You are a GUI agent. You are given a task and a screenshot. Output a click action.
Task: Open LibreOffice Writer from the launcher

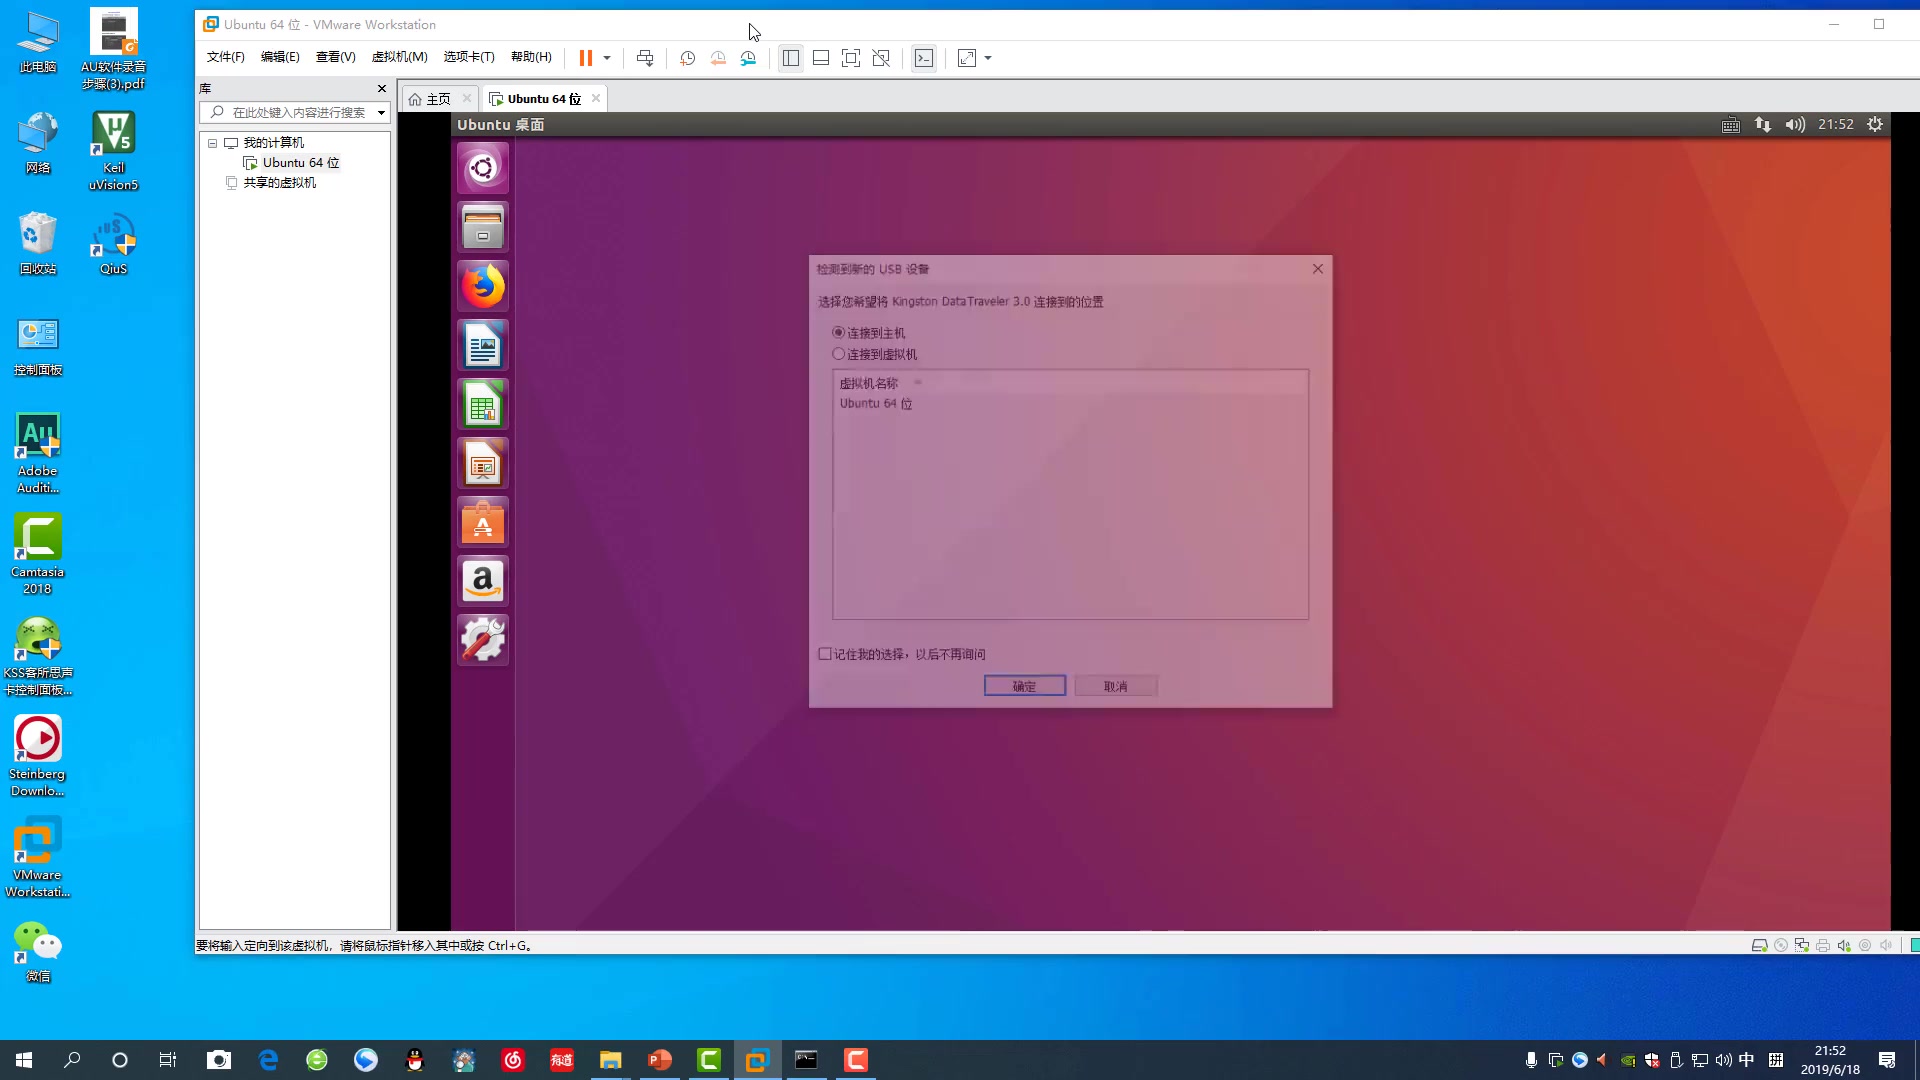[483, 345]
